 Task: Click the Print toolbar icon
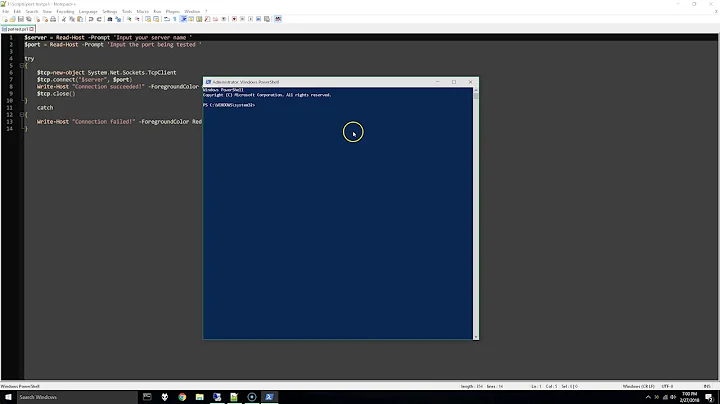(53, 19)
